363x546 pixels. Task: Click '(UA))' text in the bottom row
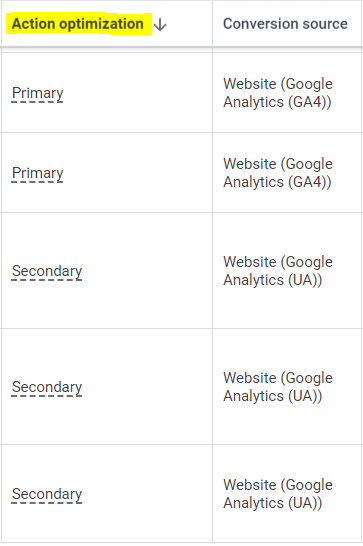pyautogui.click(x=305, y=503)
